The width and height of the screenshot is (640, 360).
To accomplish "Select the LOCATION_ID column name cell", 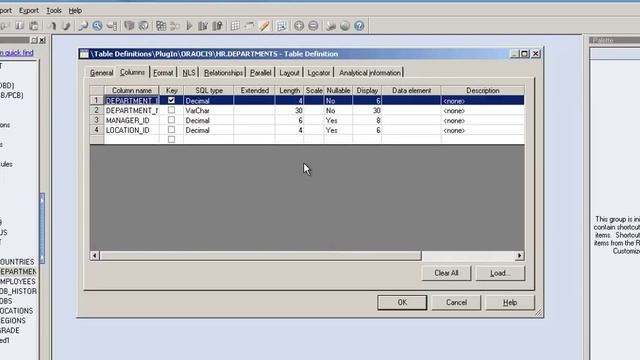I will [131, 130].
